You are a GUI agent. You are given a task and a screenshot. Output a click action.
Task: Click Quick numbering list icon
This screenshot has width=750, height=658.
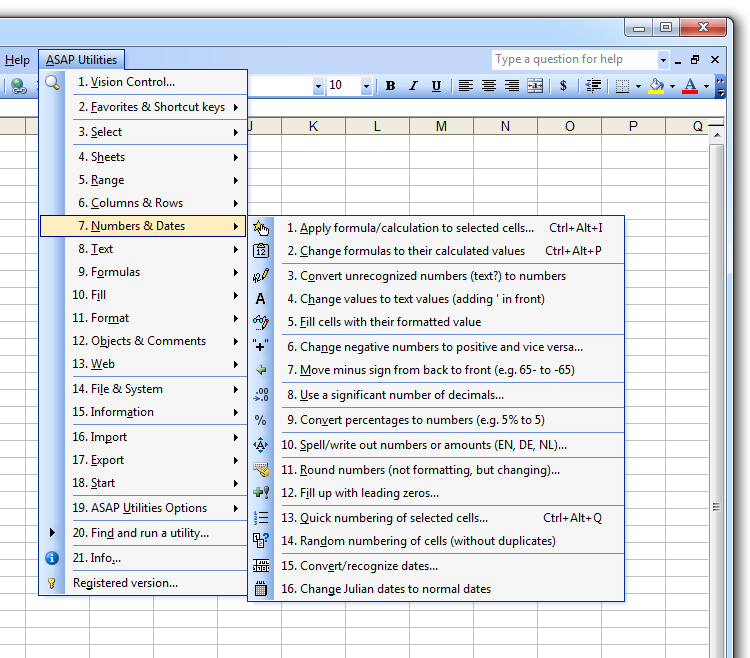[261, 517]
